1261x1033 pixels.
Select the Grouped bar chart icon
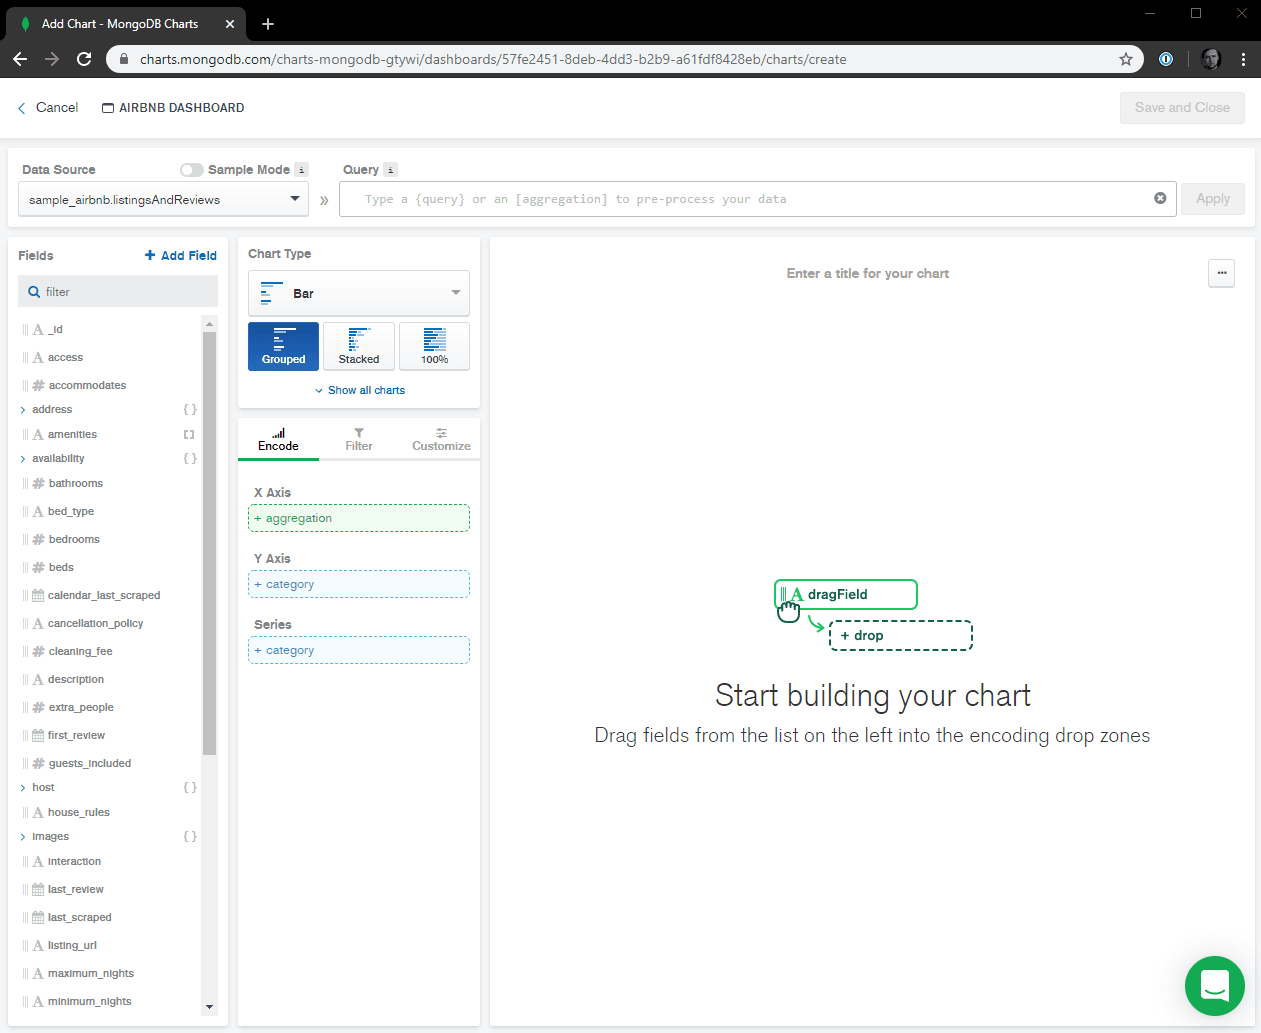[283, 346]
